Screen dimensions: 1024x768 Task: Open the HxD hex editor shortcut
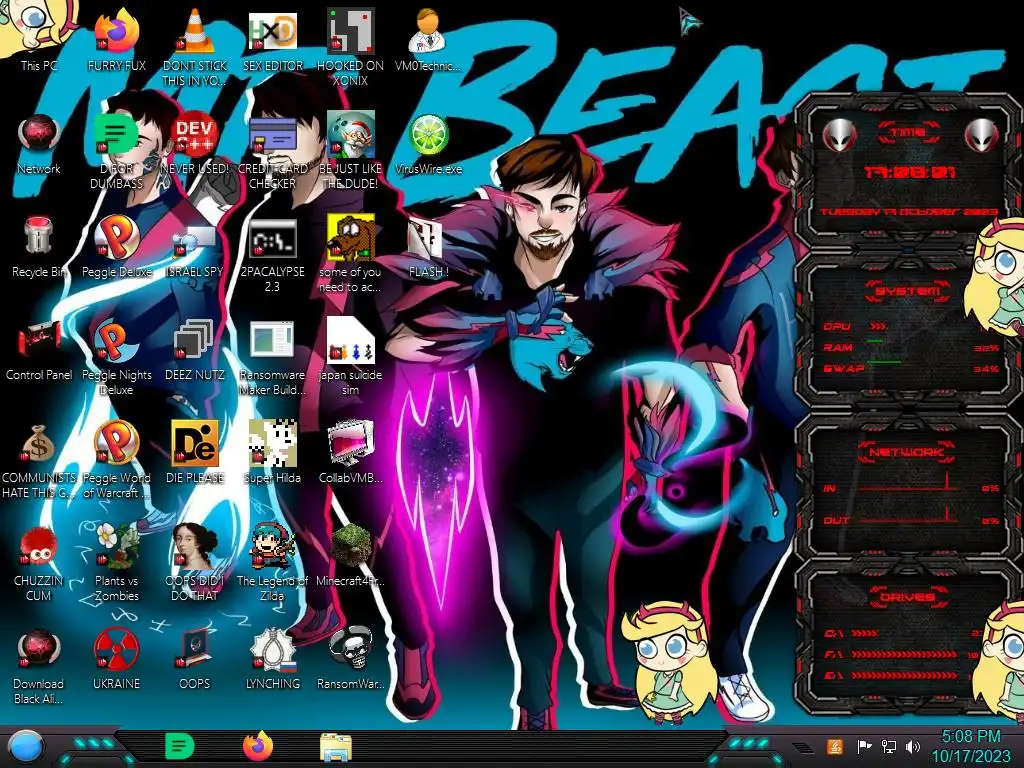(x=273, y=39)
